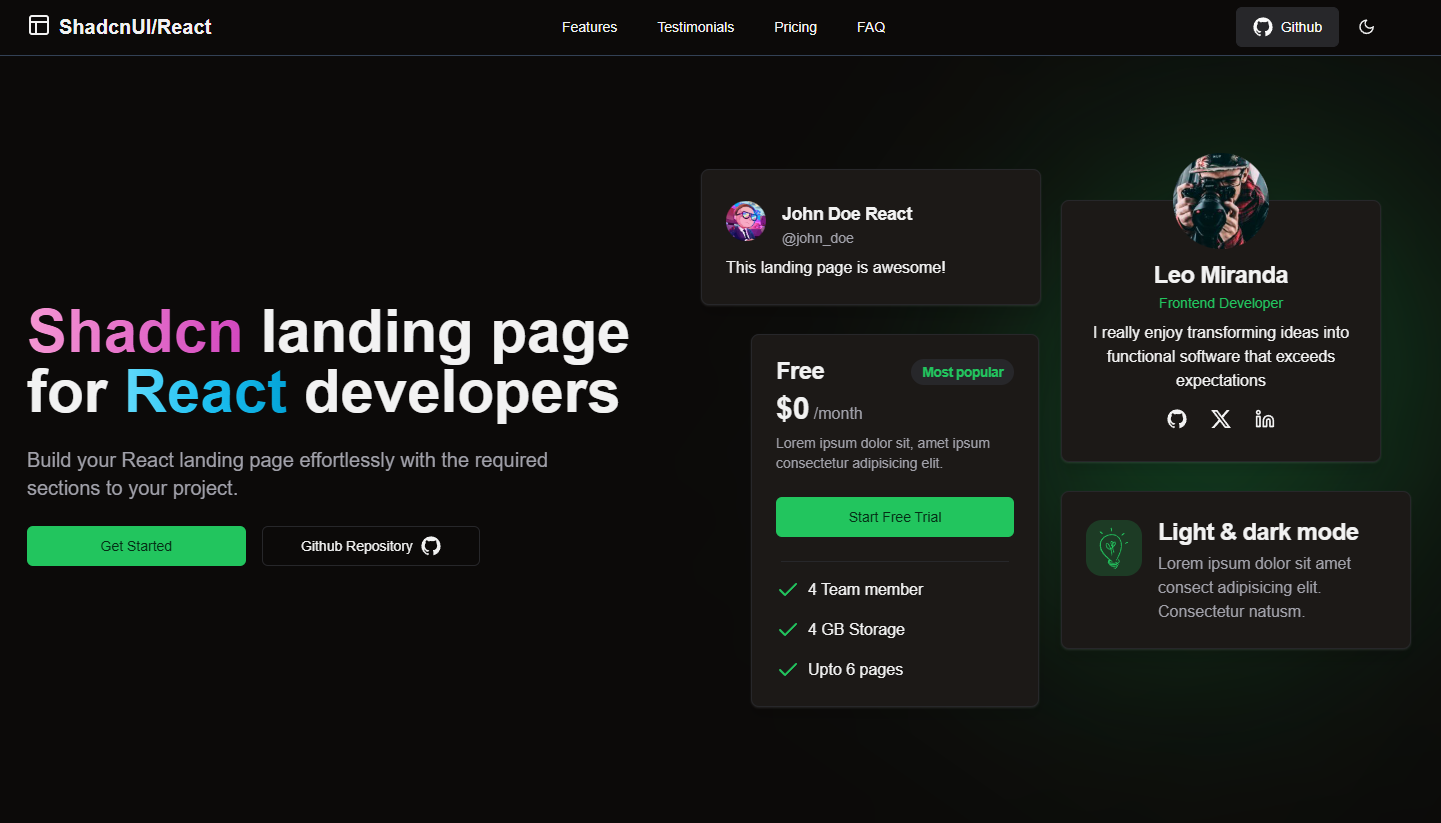The width and height of the screenshot is (1441, 823).
Task: Jump to FAQ in the navbar
Action: coord(871,27)
